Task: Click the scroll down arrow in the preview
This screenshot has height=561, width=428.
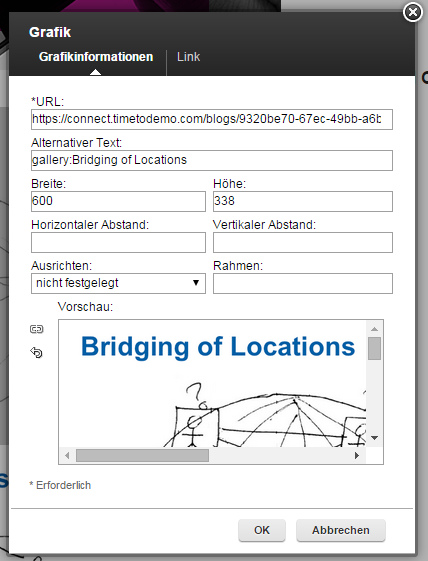Action: pos(374,438)
